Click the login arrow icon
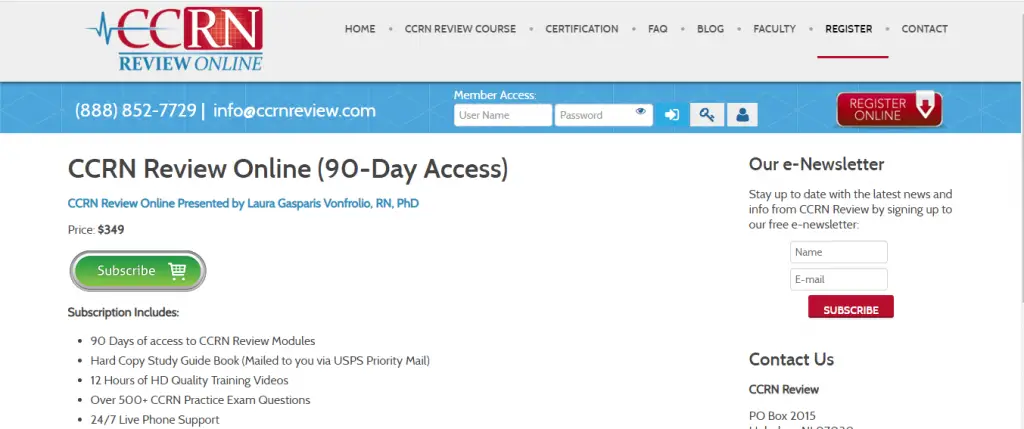This screenshot has height=429, width=1024. coord(672,115)
